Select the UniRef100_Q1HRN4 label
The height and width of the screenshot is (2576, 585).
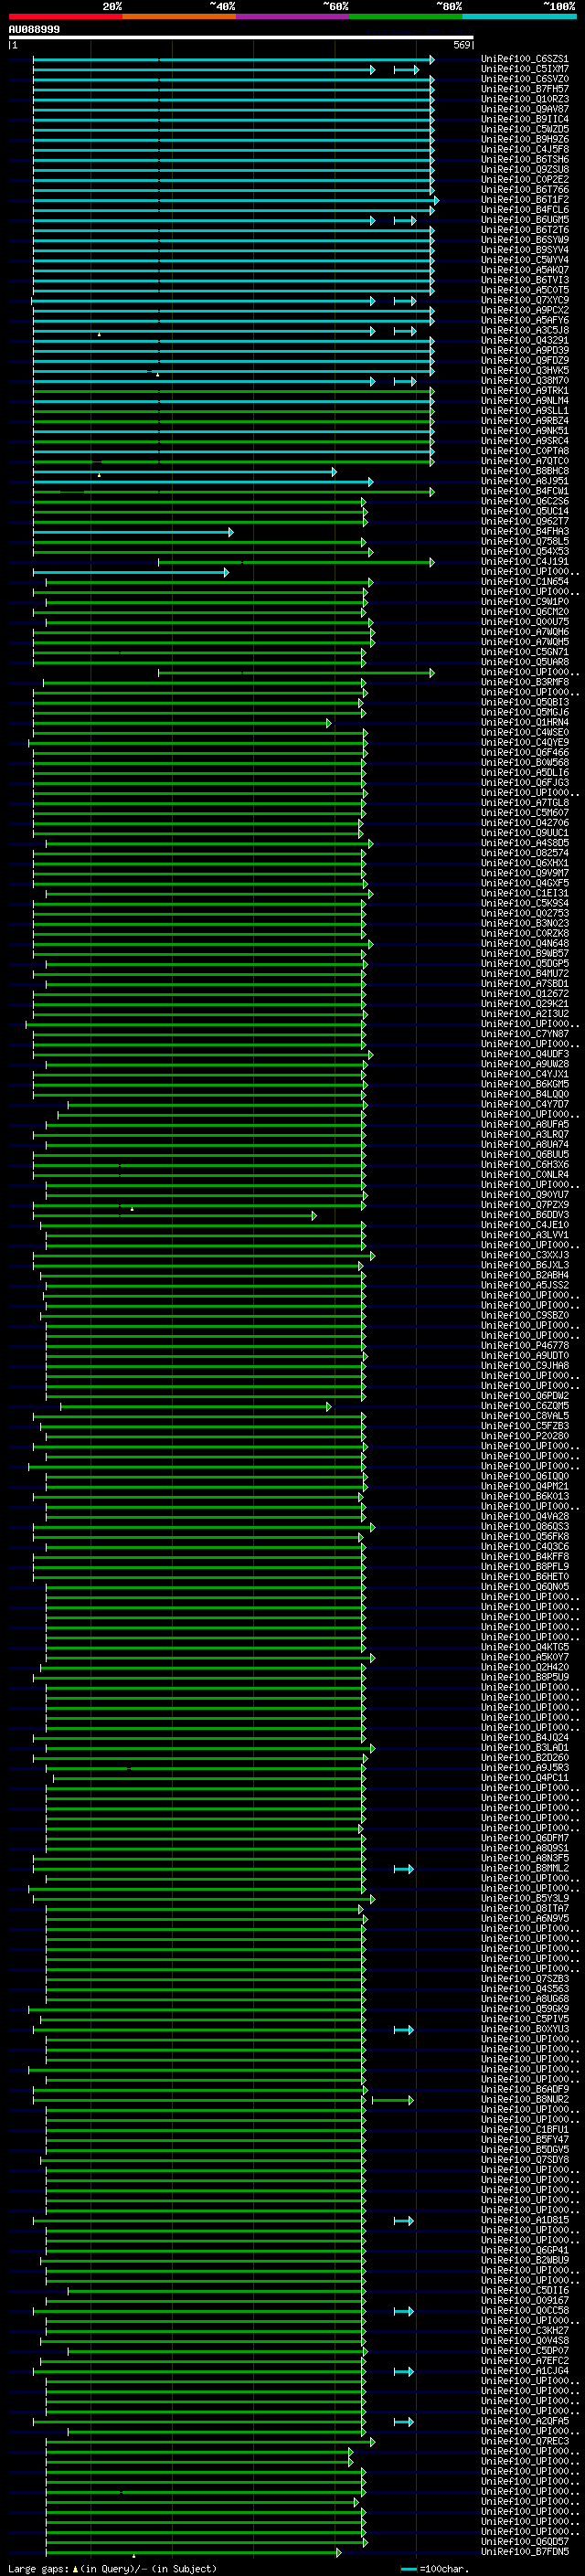click(x=525, y=722)
